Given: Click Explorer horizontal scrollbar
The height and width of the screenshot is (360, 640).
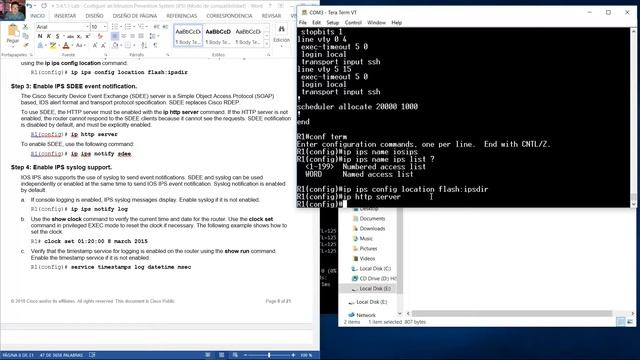Looking at the screenshot, I should [512, 313].
